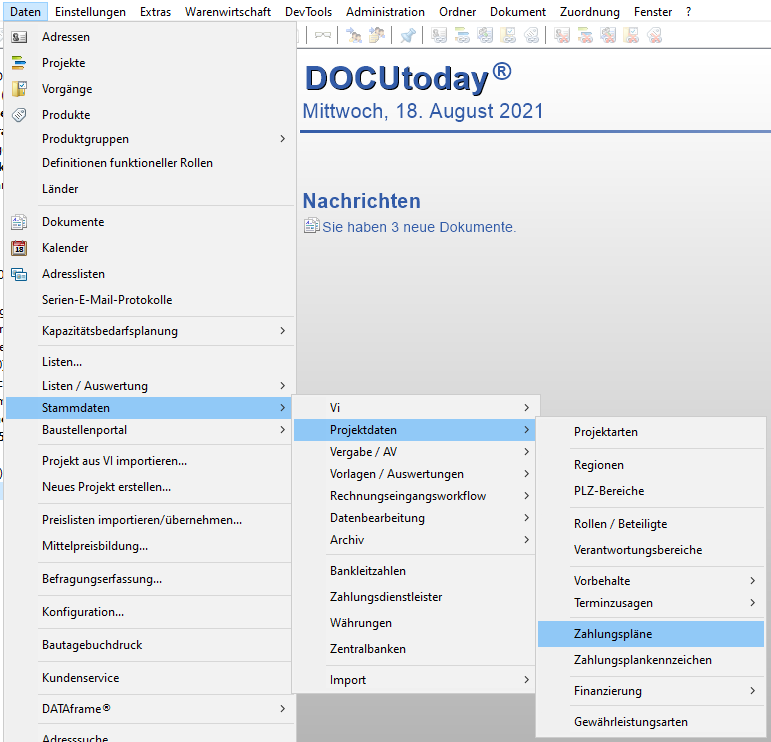Screen dimensions: 771x742
Task: Click the Kalender icon showing 18
Action: (x=19, y=248)
